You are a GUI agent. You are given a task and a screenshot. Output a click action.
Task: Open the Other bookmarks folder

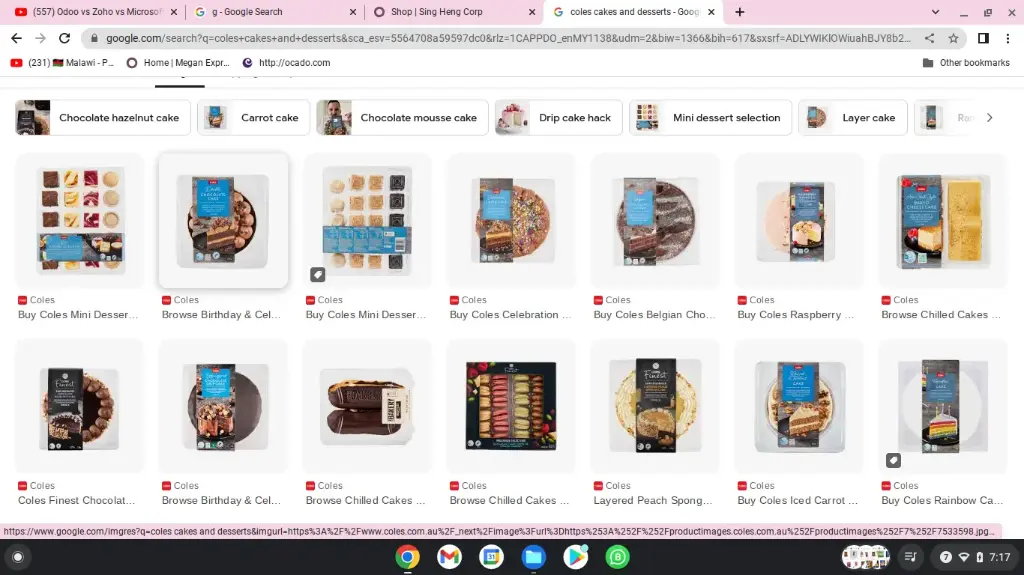pyautogui.click(x=966, y=63)
